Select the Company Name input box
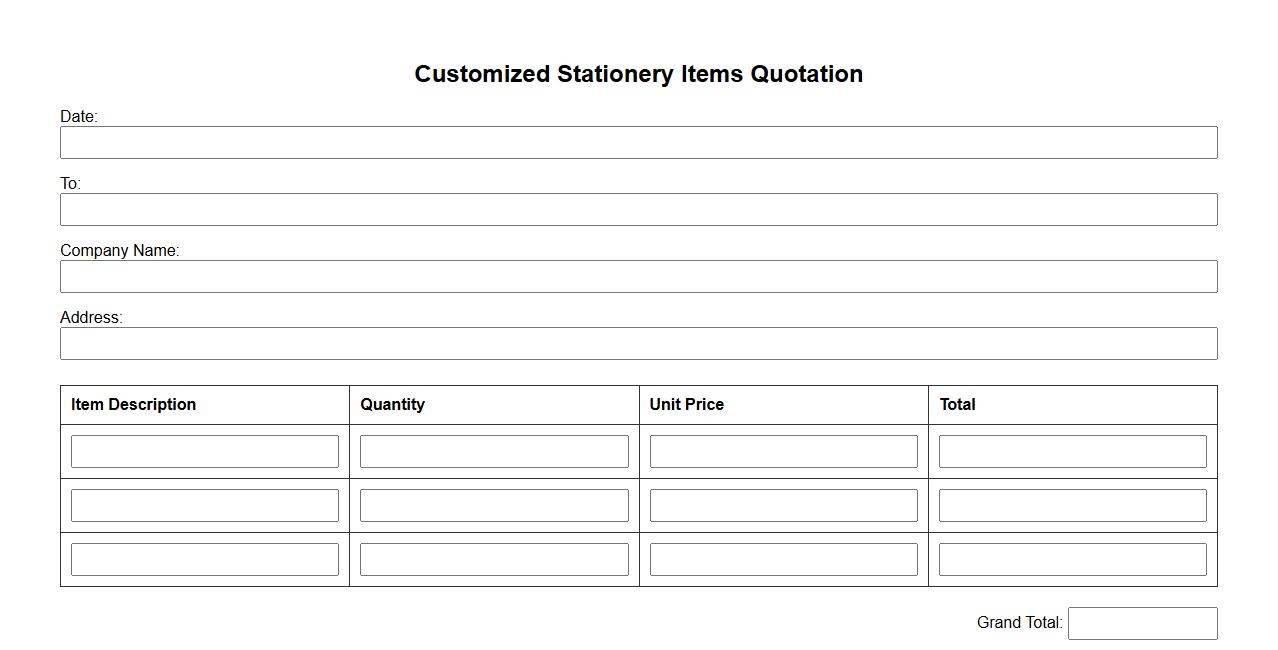Image resolution: width=1278 pixels, height=650 pixels. coord(638,276)
